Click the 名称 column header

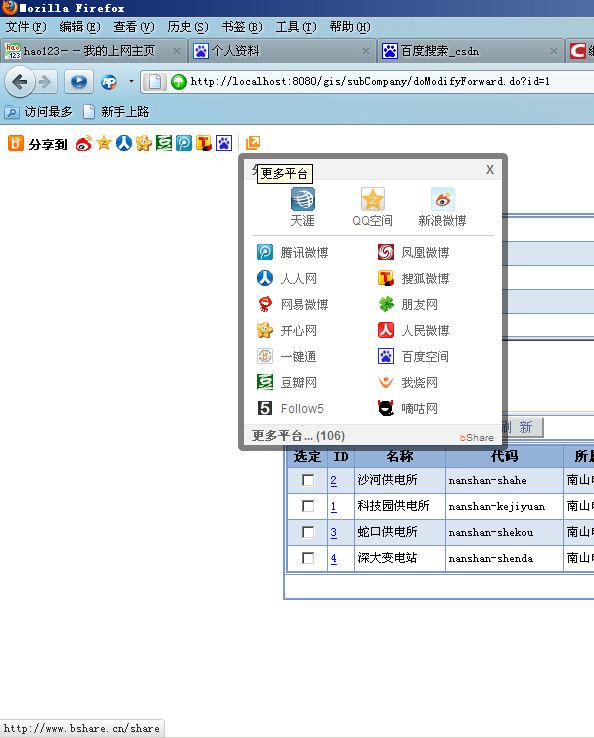(400, 456)
